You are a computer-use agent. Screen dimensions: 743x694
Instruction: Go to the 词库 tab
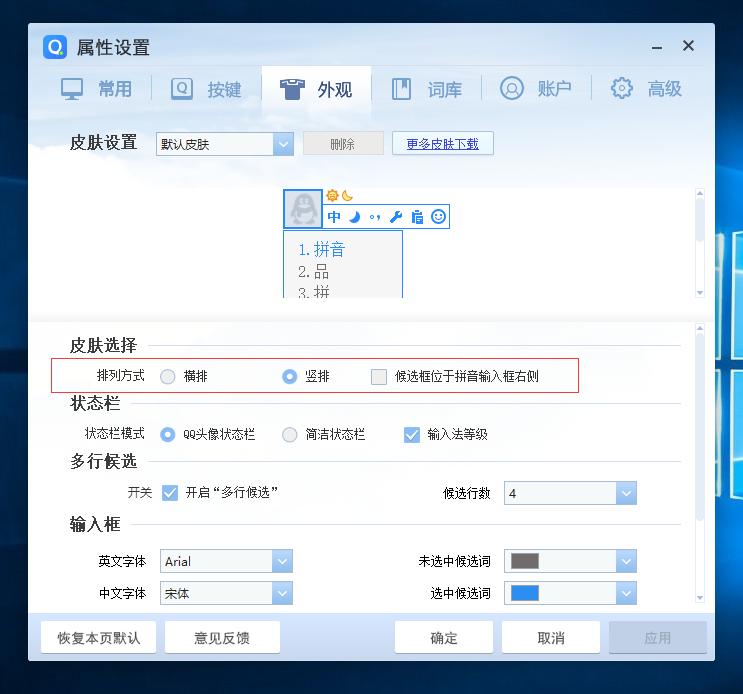coord(427,89)
